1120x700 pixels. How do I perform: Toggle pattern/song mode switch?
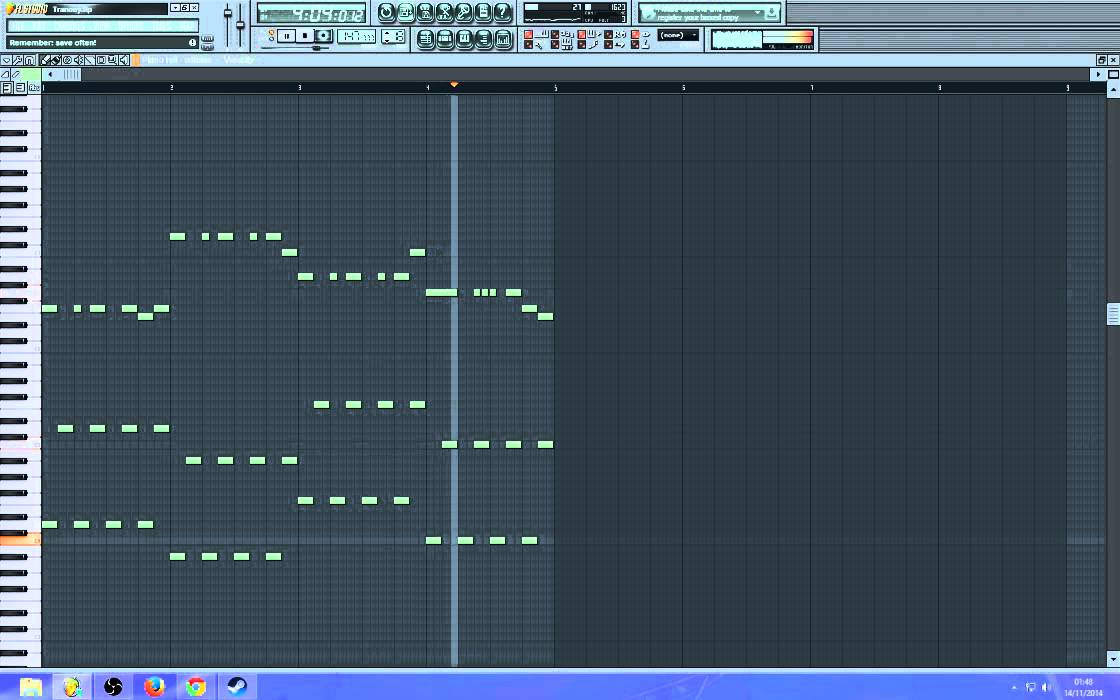pyautogui.click(x=271, y=36)
